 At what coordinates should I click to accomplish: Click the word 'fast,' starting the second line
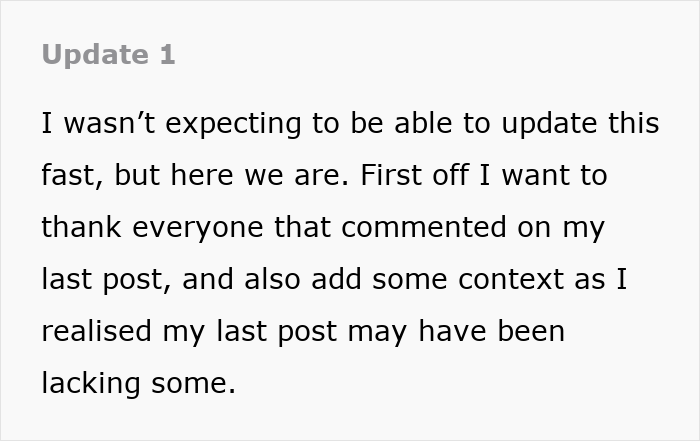[72, 175]
